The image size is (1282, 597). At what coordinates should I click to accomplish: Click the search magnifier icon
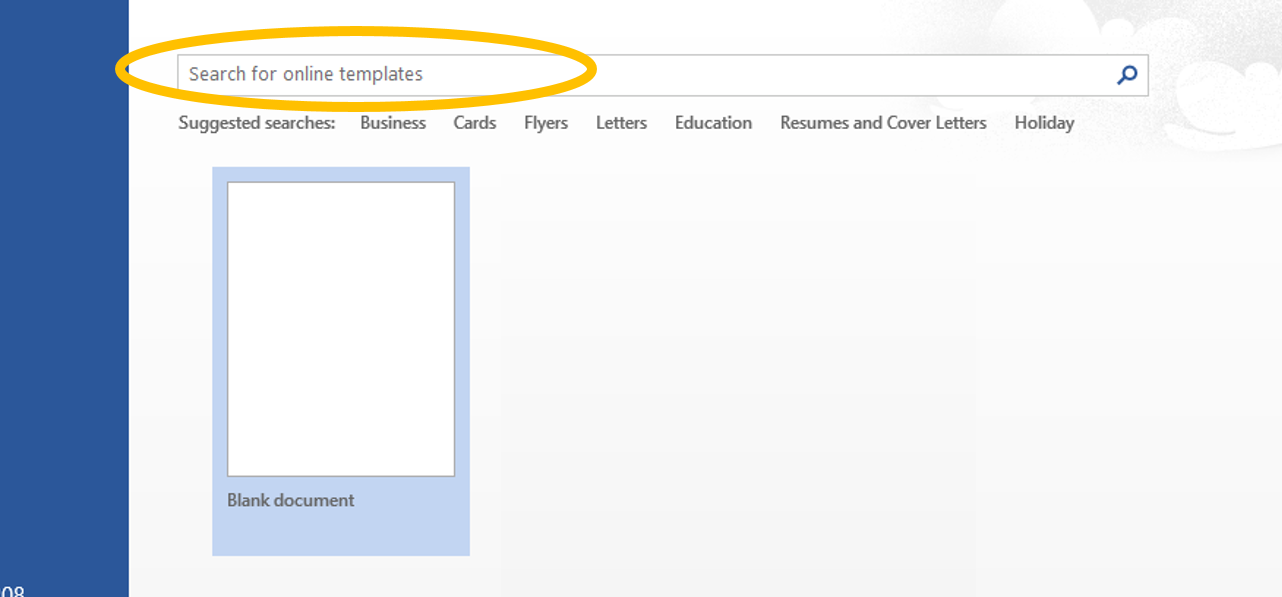[x=1127, y=75]
